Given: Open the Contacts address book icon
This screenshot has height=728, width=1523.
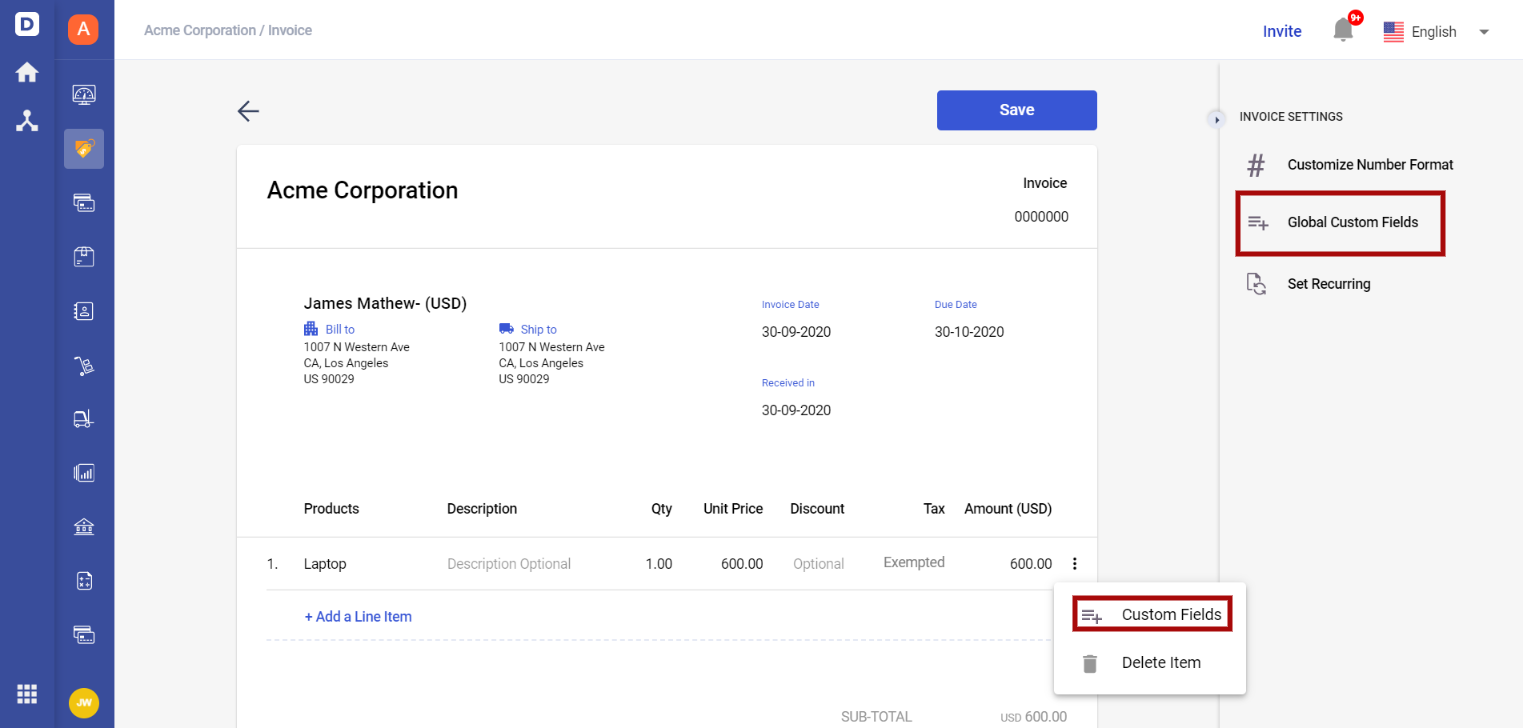Looking at the screenshot, I should (84, 311).
